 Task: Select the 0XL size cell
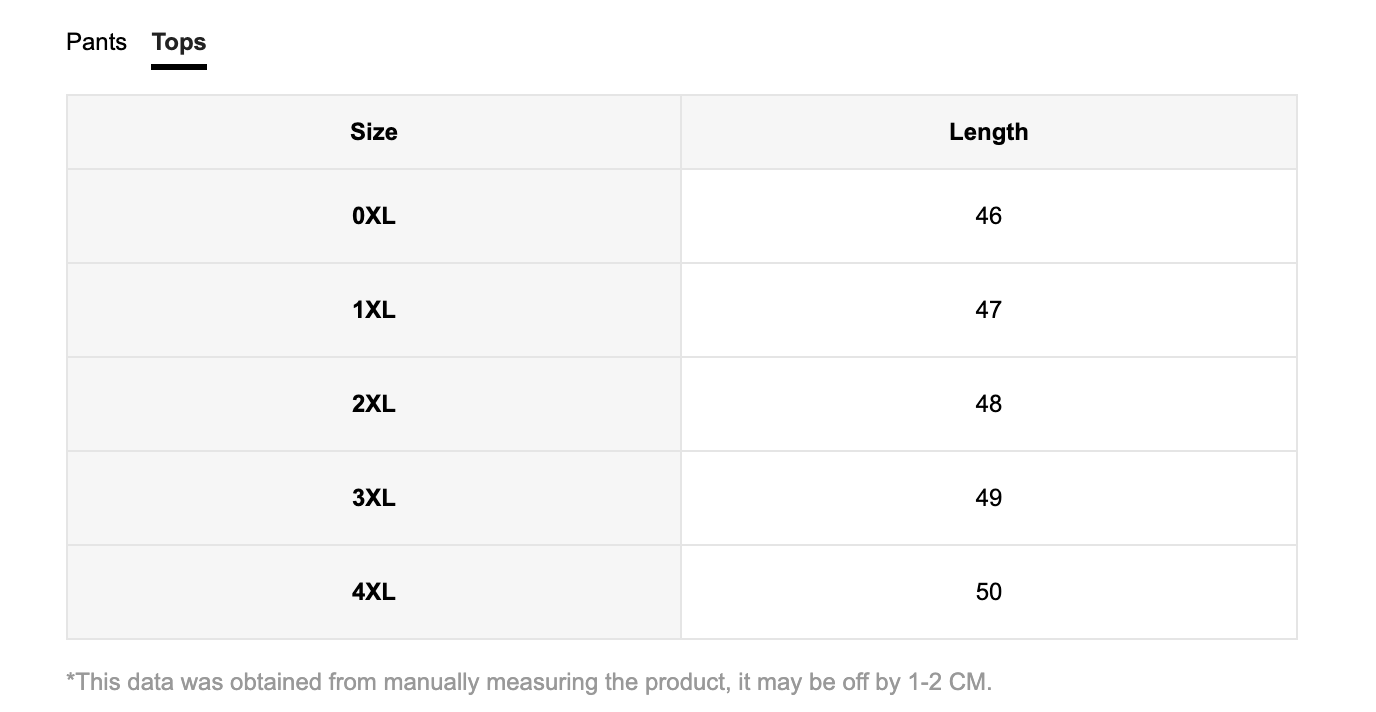pyautogui.click(x=374, y=216)
